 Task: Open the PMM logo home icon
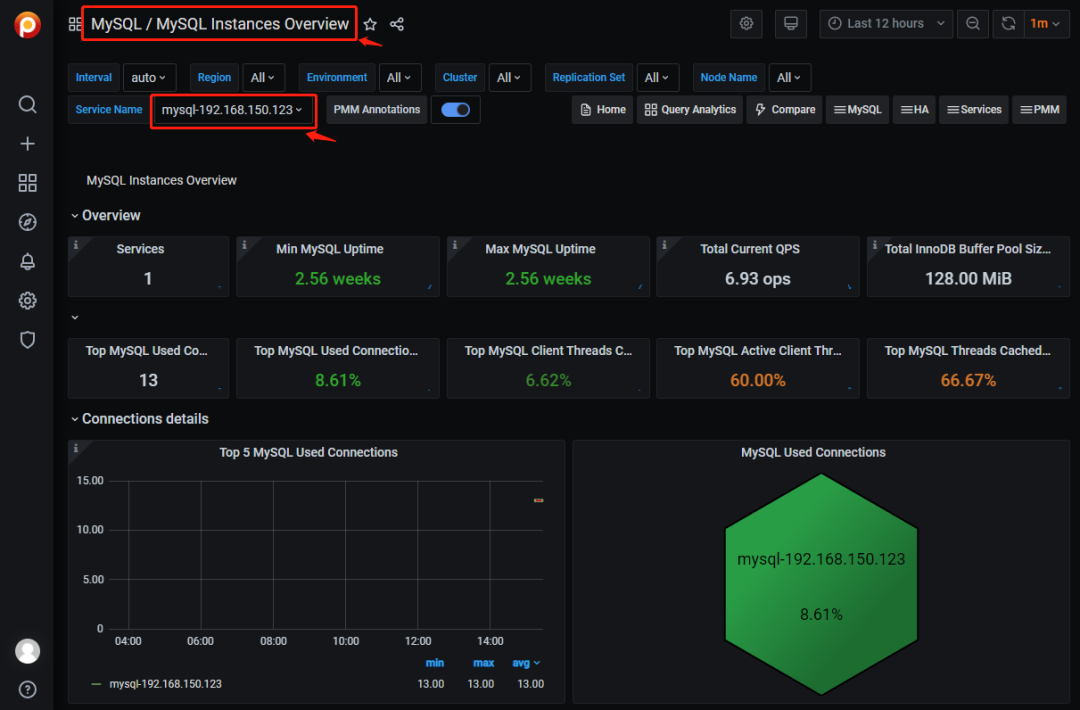click(x=28, y=25)
